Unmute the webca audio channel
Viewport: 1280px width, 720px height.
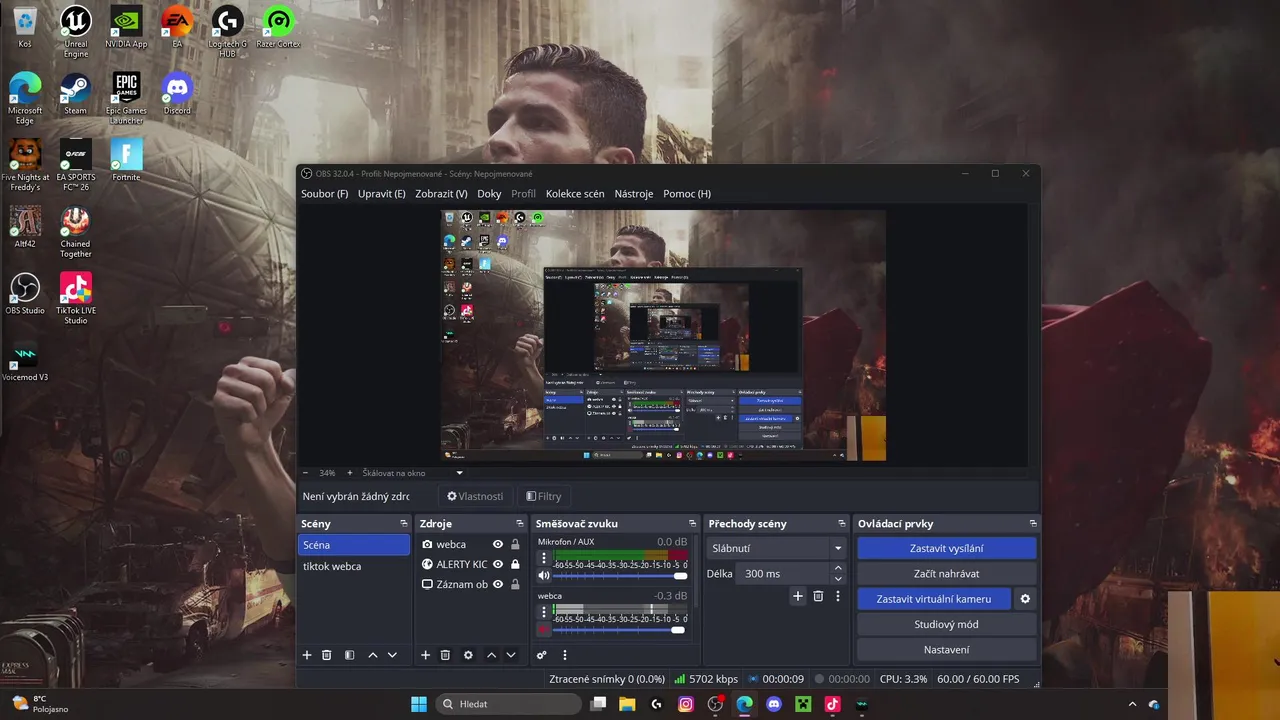point(544,629)
